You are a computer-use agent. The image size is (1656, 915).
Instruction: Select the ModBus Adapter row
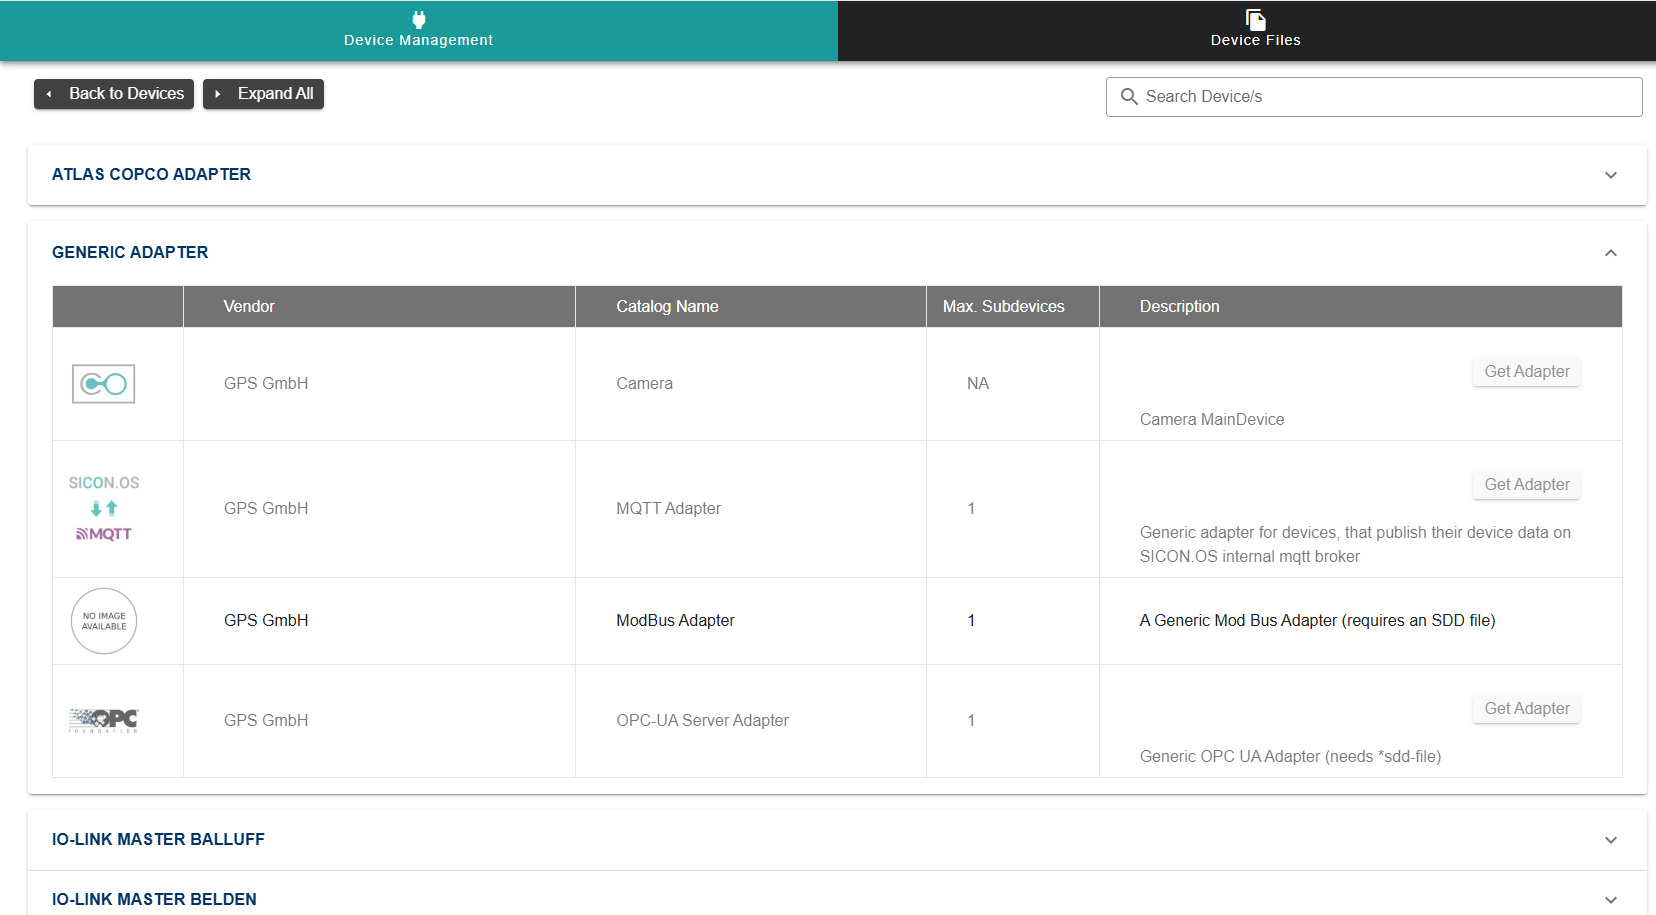click(675, 621)
